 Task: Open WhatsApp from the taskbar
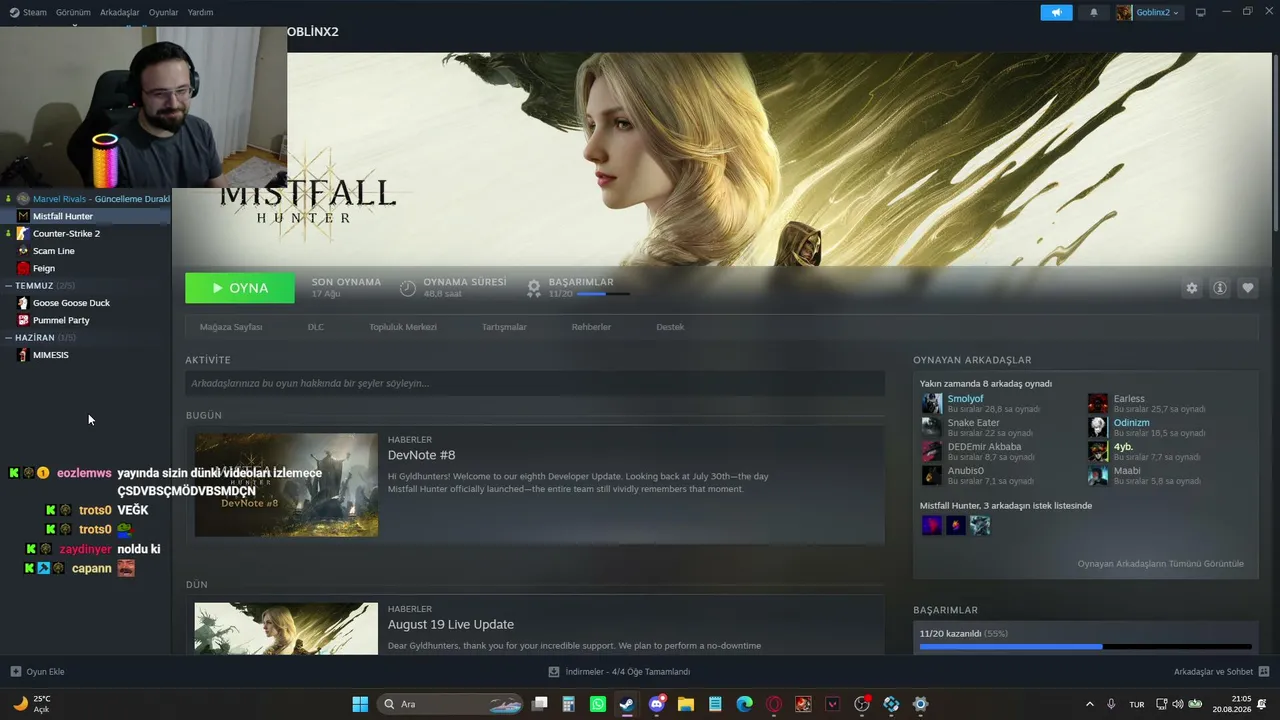click(x=598, y=704)
